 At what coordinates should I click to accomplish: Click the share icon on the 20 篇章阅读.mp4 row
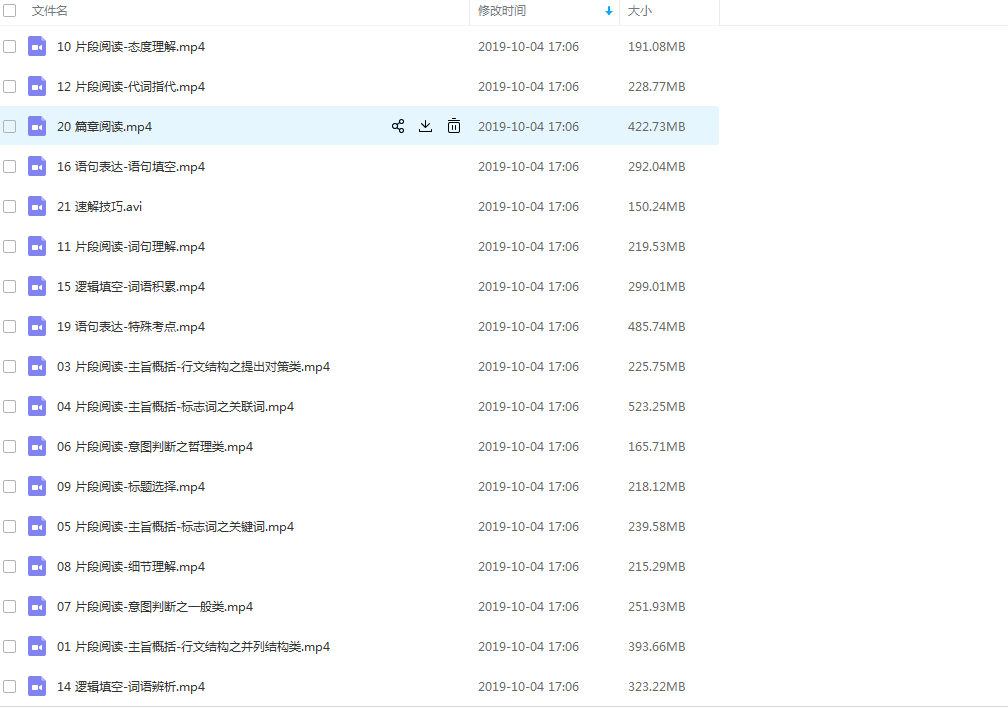point(398,126)
